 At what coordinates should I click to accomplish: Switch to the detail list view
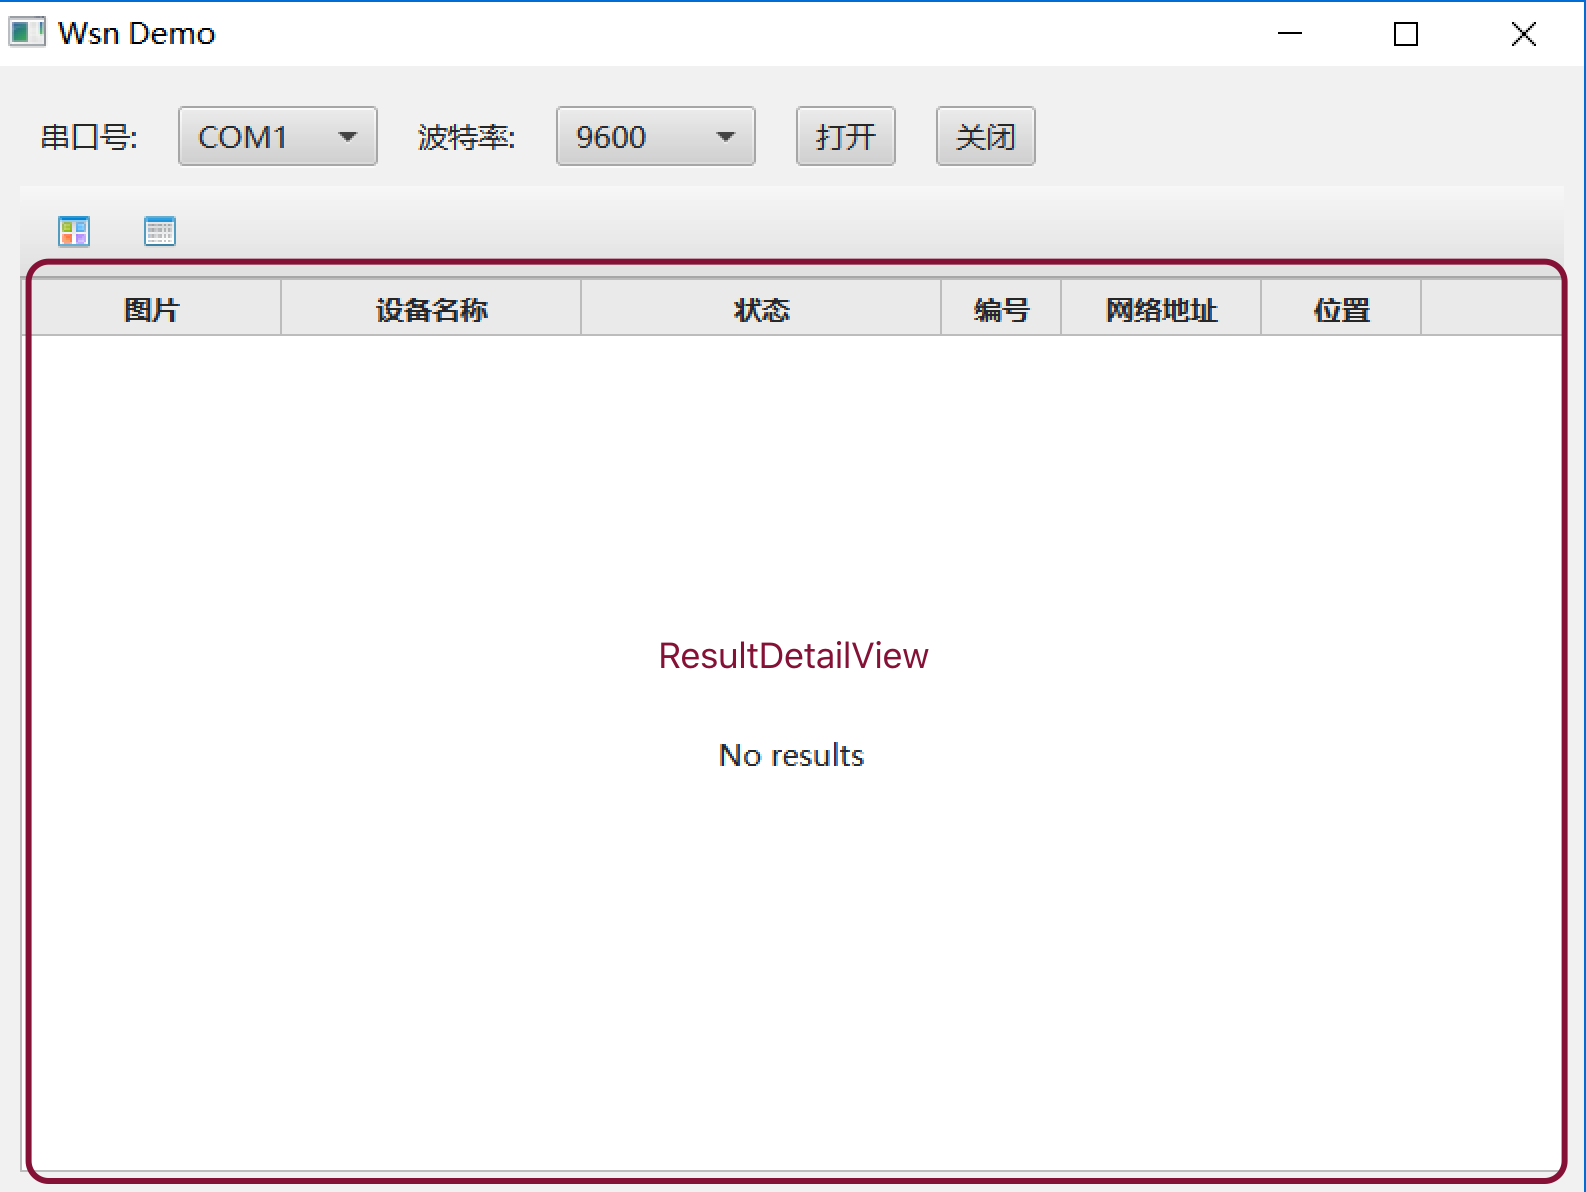[x=160, y=231]
